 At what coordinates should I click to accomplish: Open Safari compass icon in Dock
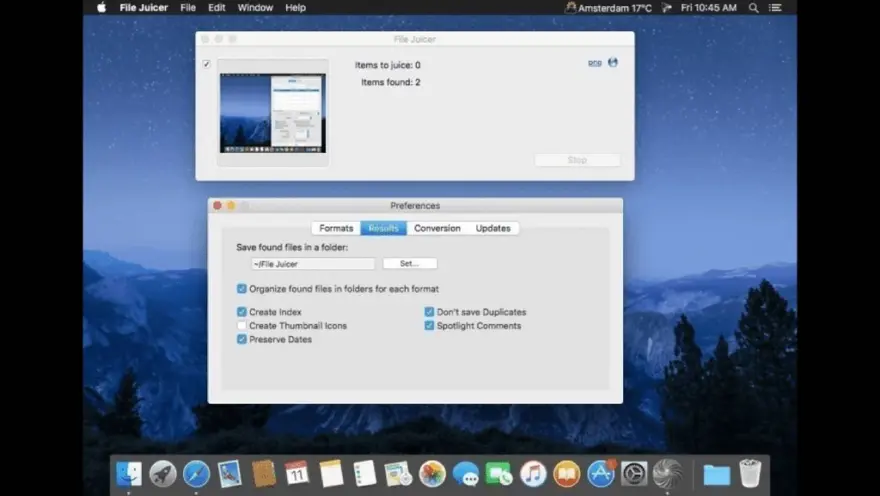[196, 474]
